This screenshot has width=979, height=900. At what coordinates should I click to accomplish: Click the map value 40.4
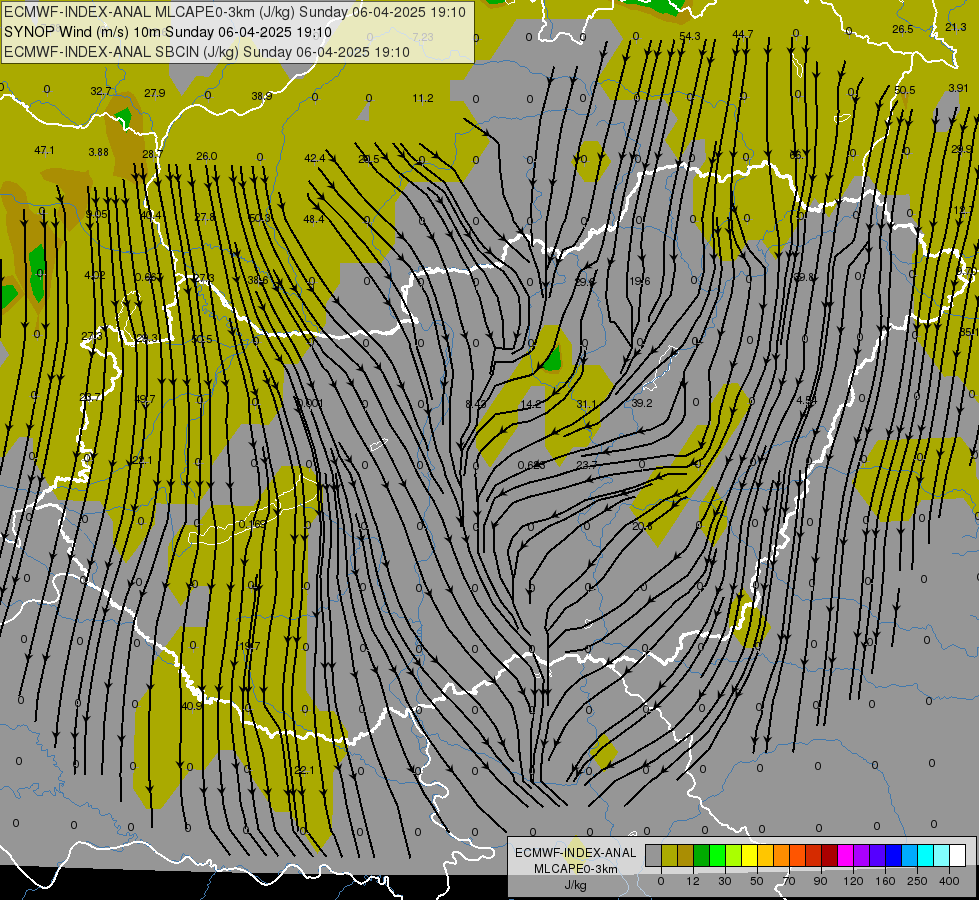150,215
